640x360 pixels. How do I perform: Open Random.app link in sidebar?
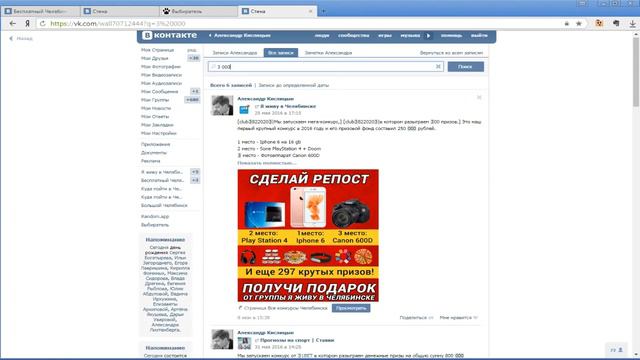pos(155,216)
